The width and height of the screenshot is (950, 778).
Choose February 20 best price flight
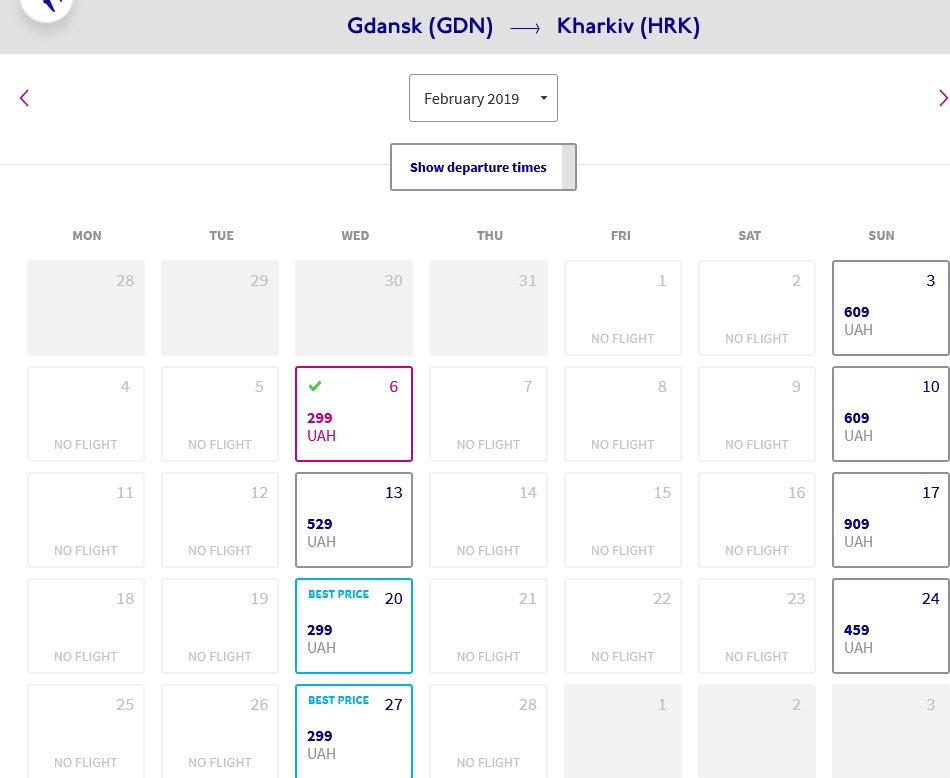(x=354, y=626)
